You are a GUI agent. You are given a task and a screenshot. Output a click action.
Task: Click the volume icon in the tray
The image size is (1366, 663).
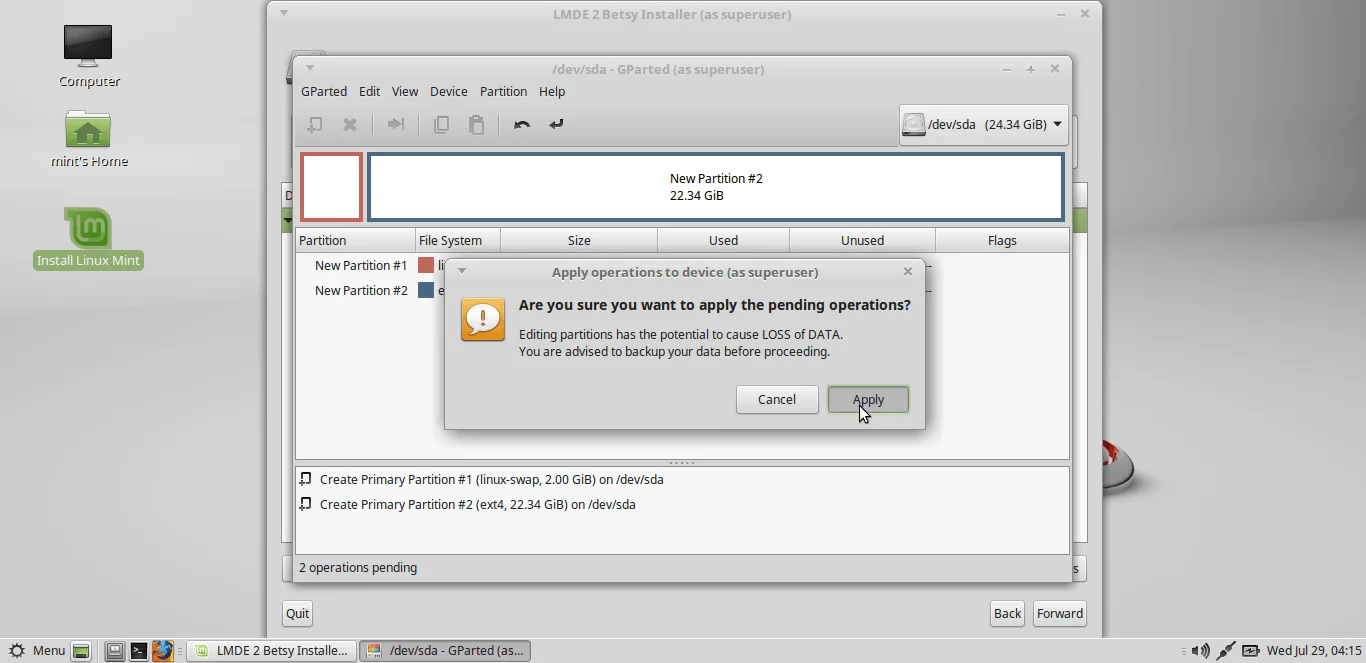1199,650
